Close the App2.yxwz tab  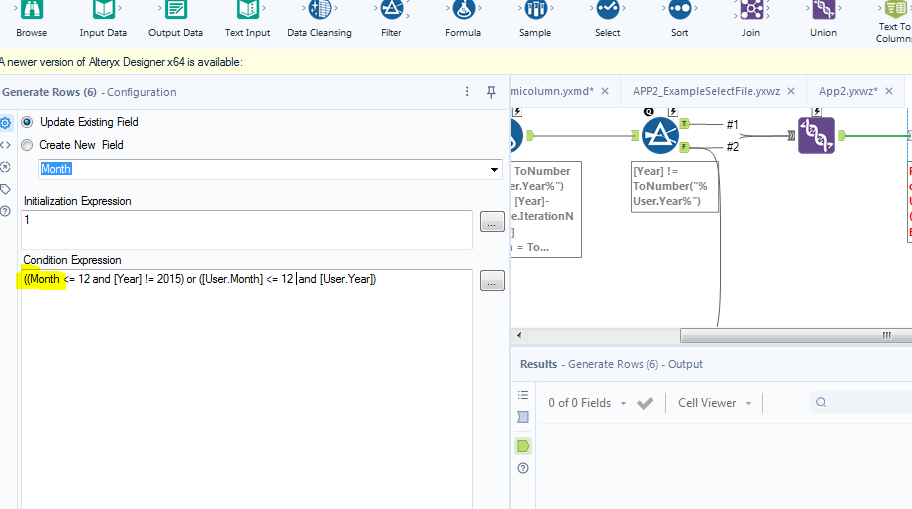889,91
